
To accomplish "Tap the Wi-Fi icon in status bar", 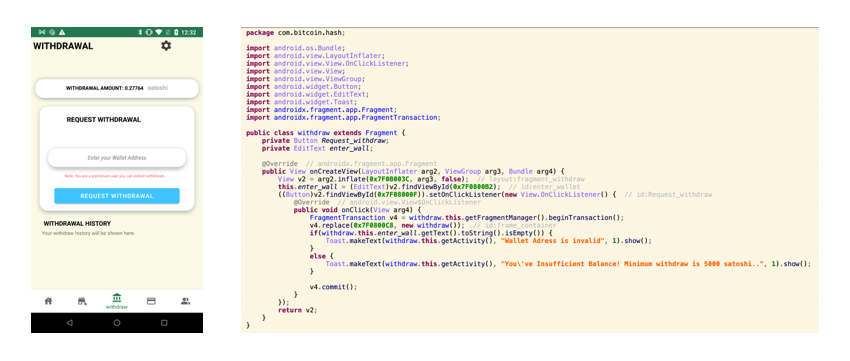I will [x=159, y=33].
